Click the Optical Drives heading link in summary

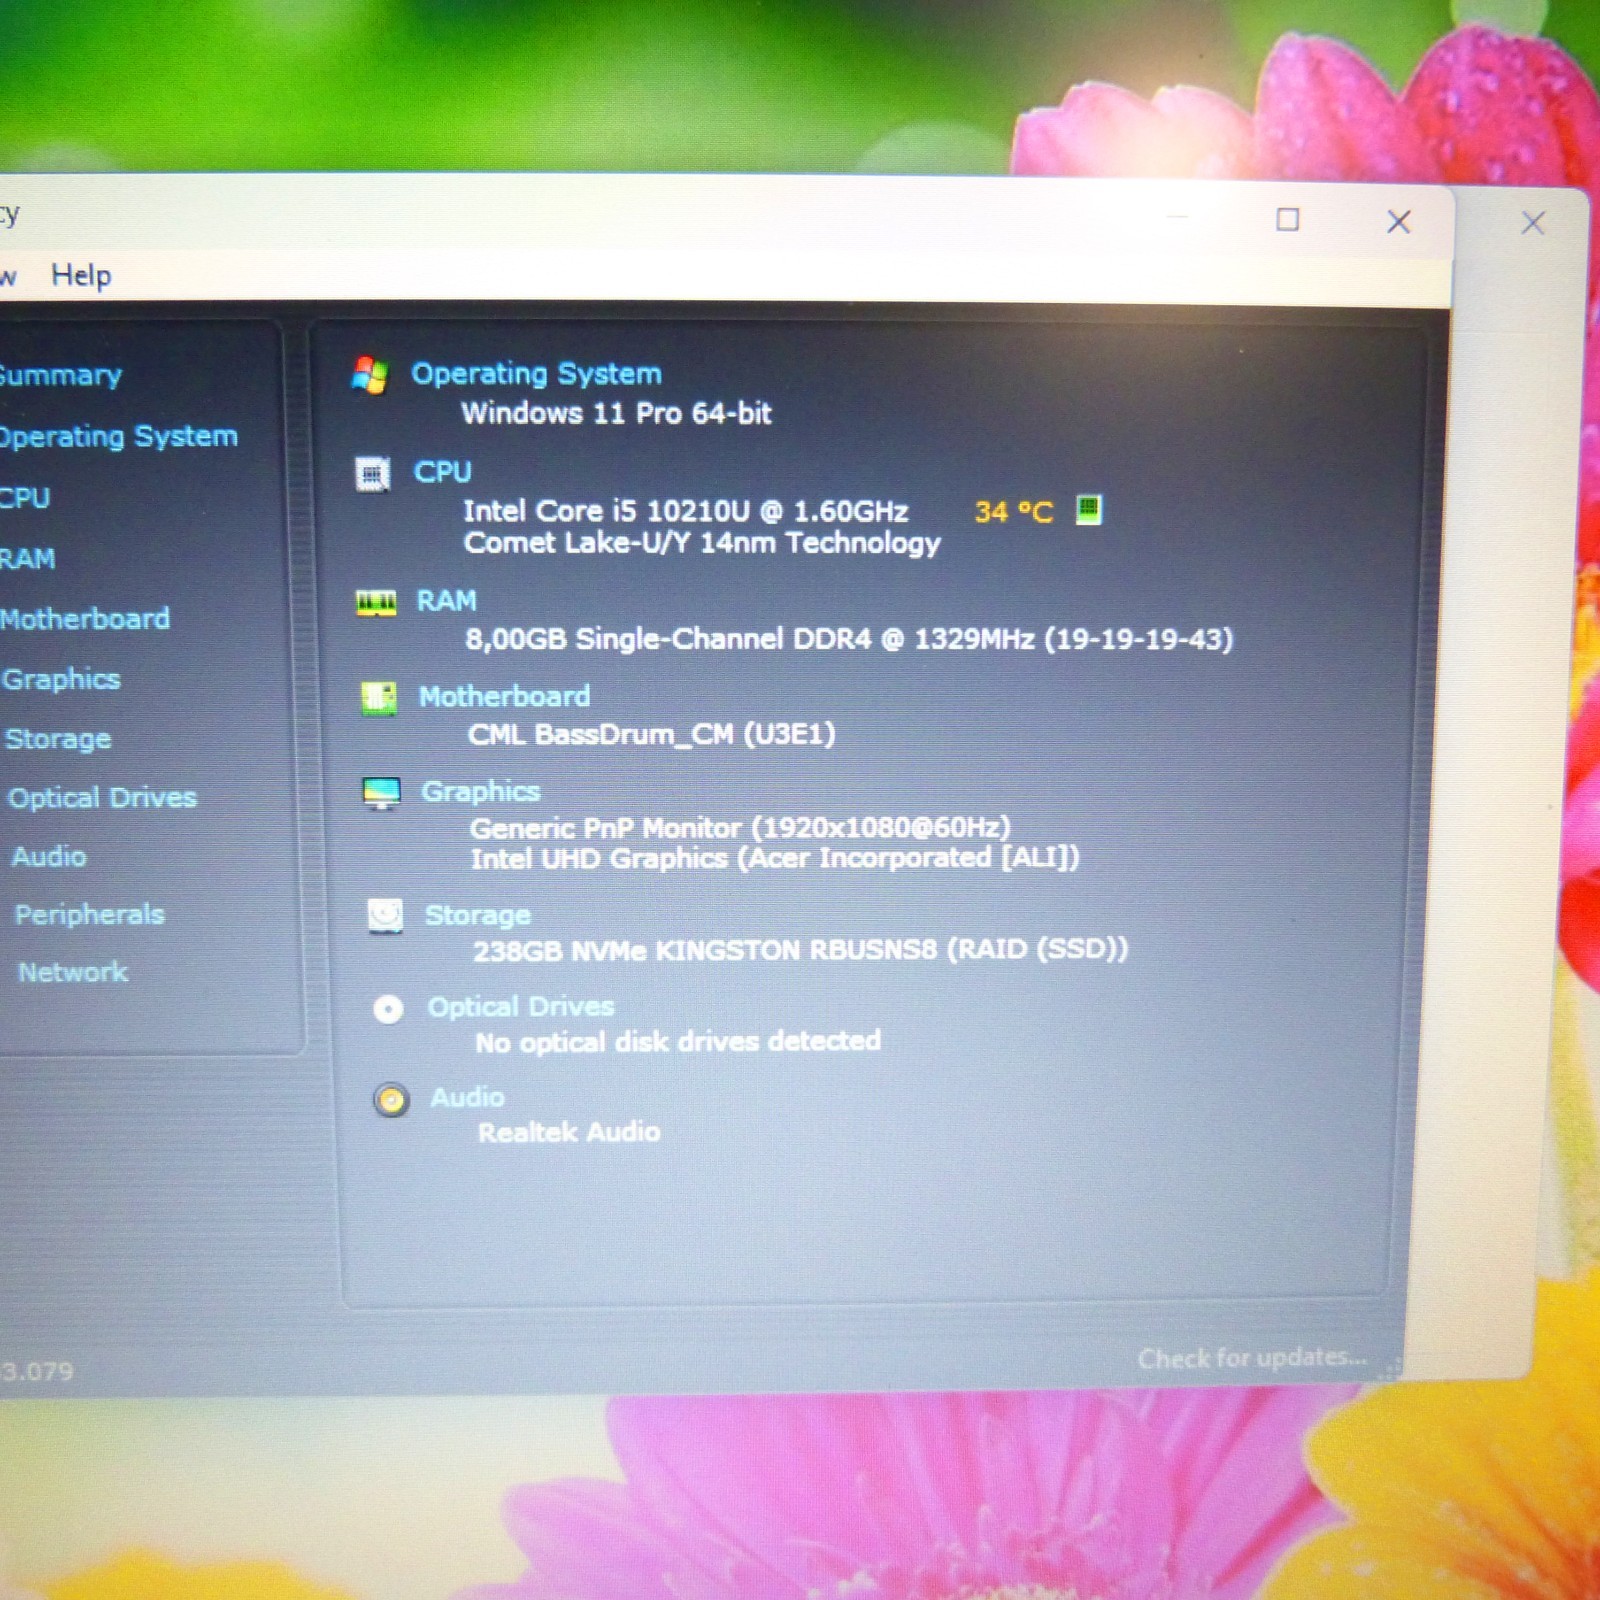click(x=521, y=1007)
